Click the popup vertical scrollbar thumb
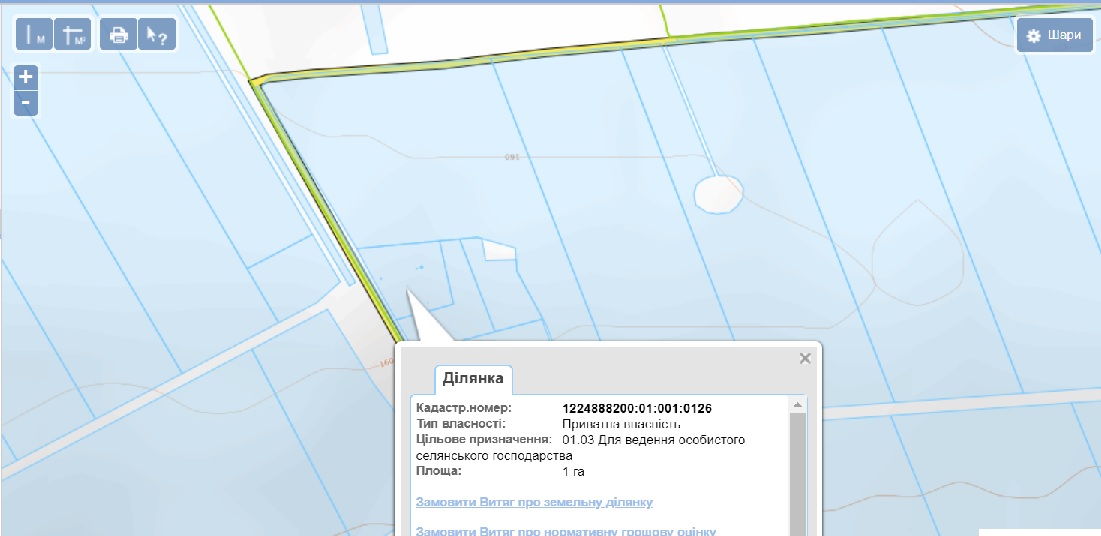Image resolution: width=1101 pixels, height=536 pixels. [798, 470]
